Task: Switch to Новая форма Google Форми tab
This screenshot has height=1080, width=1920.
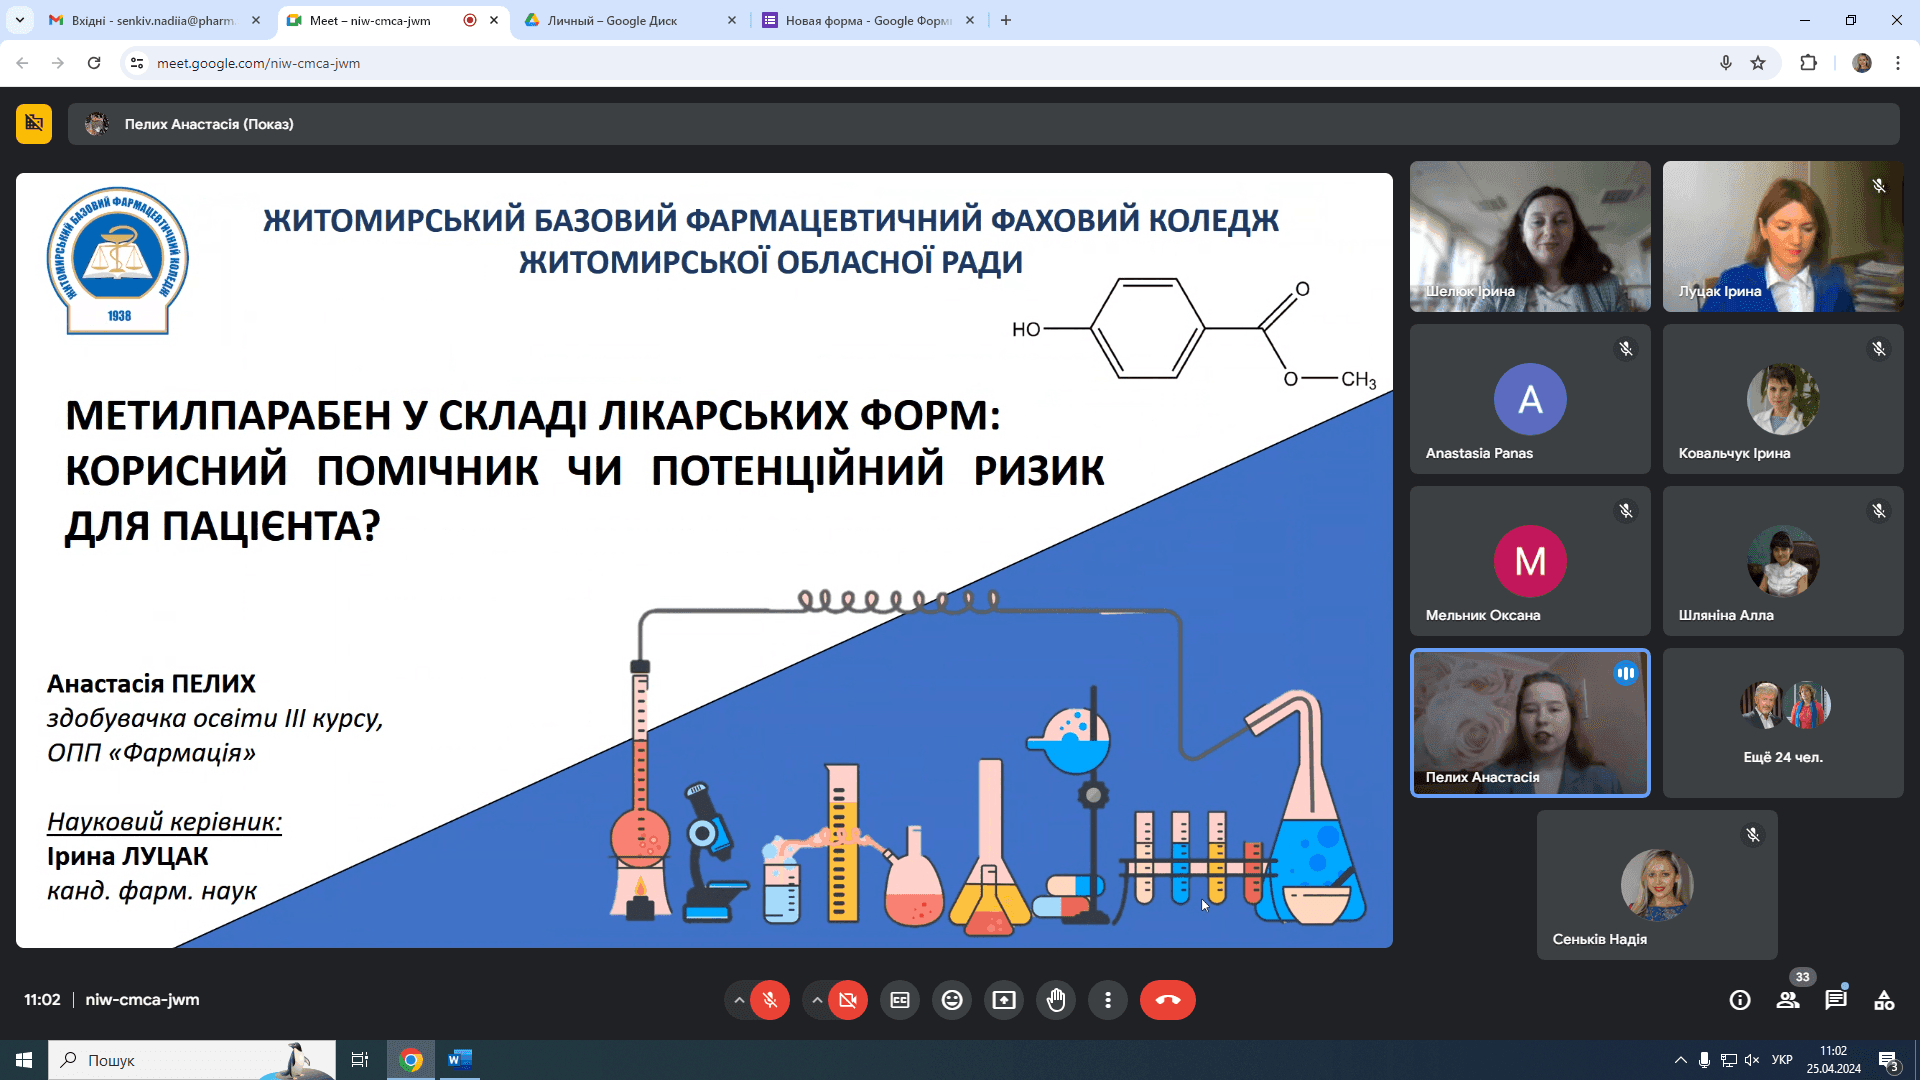Action: coord(868,20)
